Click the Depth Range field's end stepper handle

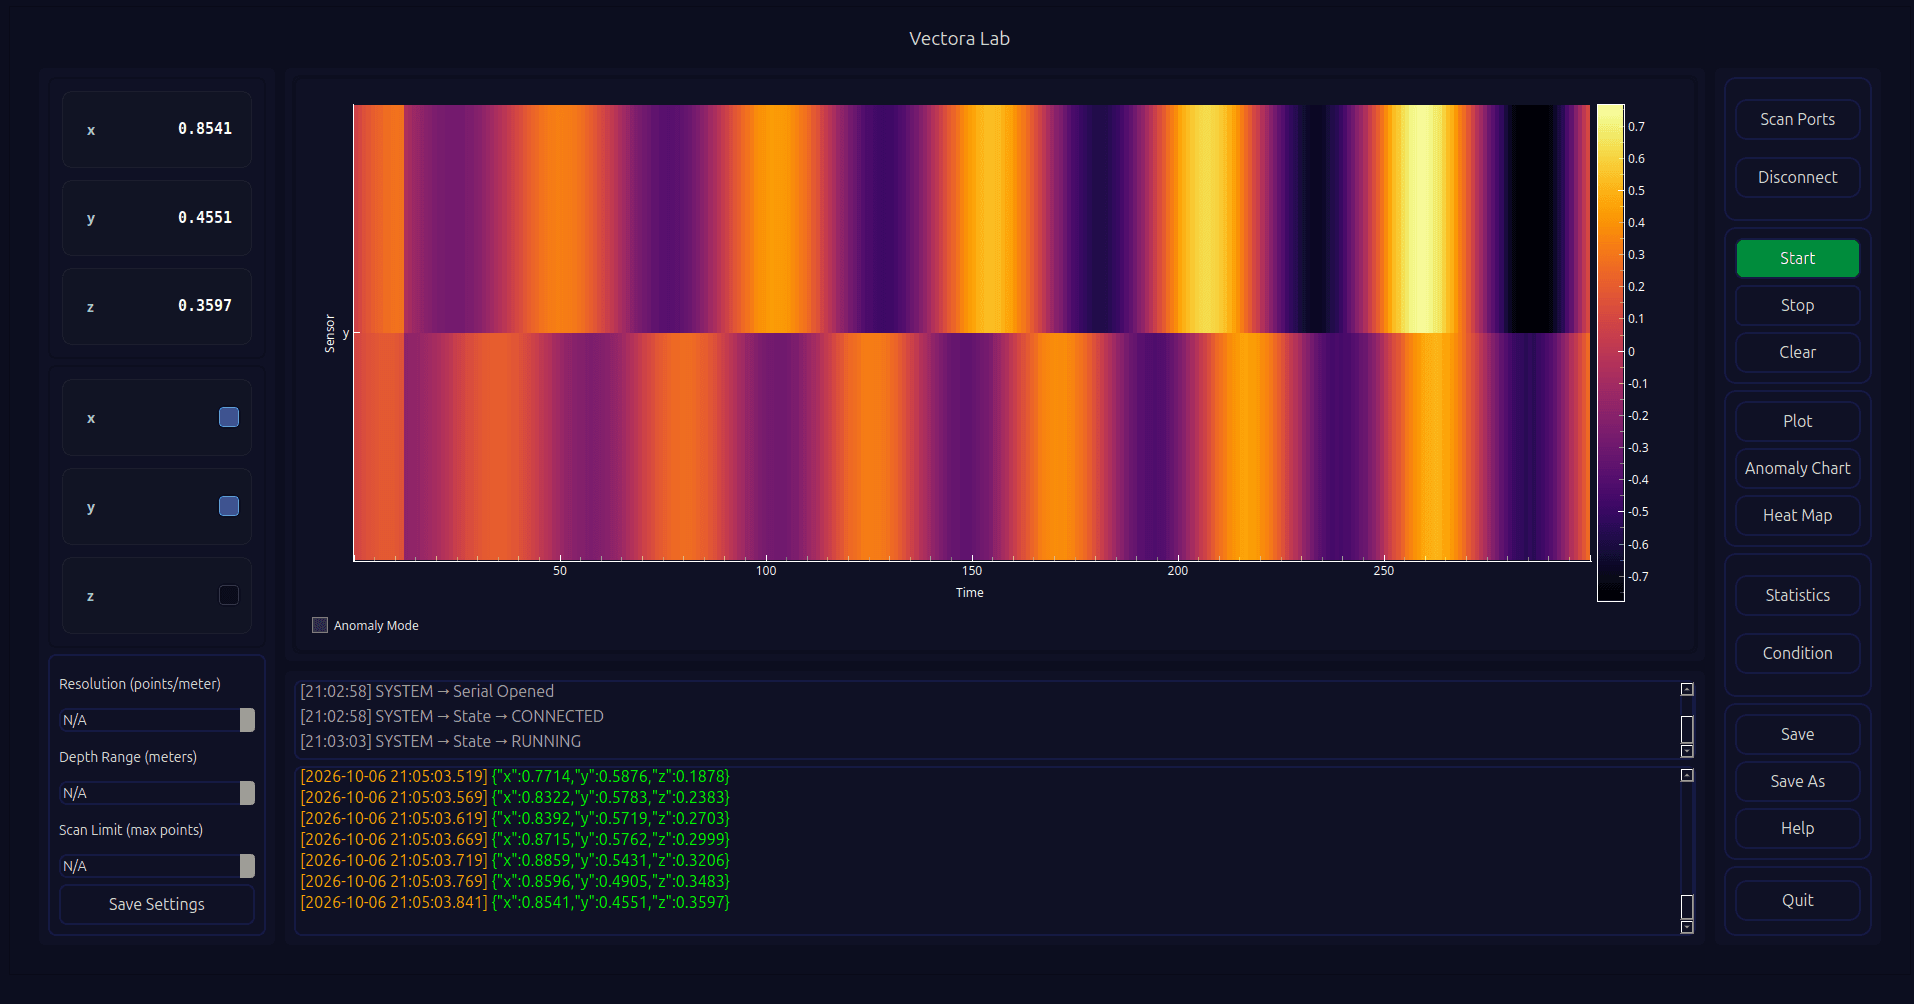coord(247,793)
